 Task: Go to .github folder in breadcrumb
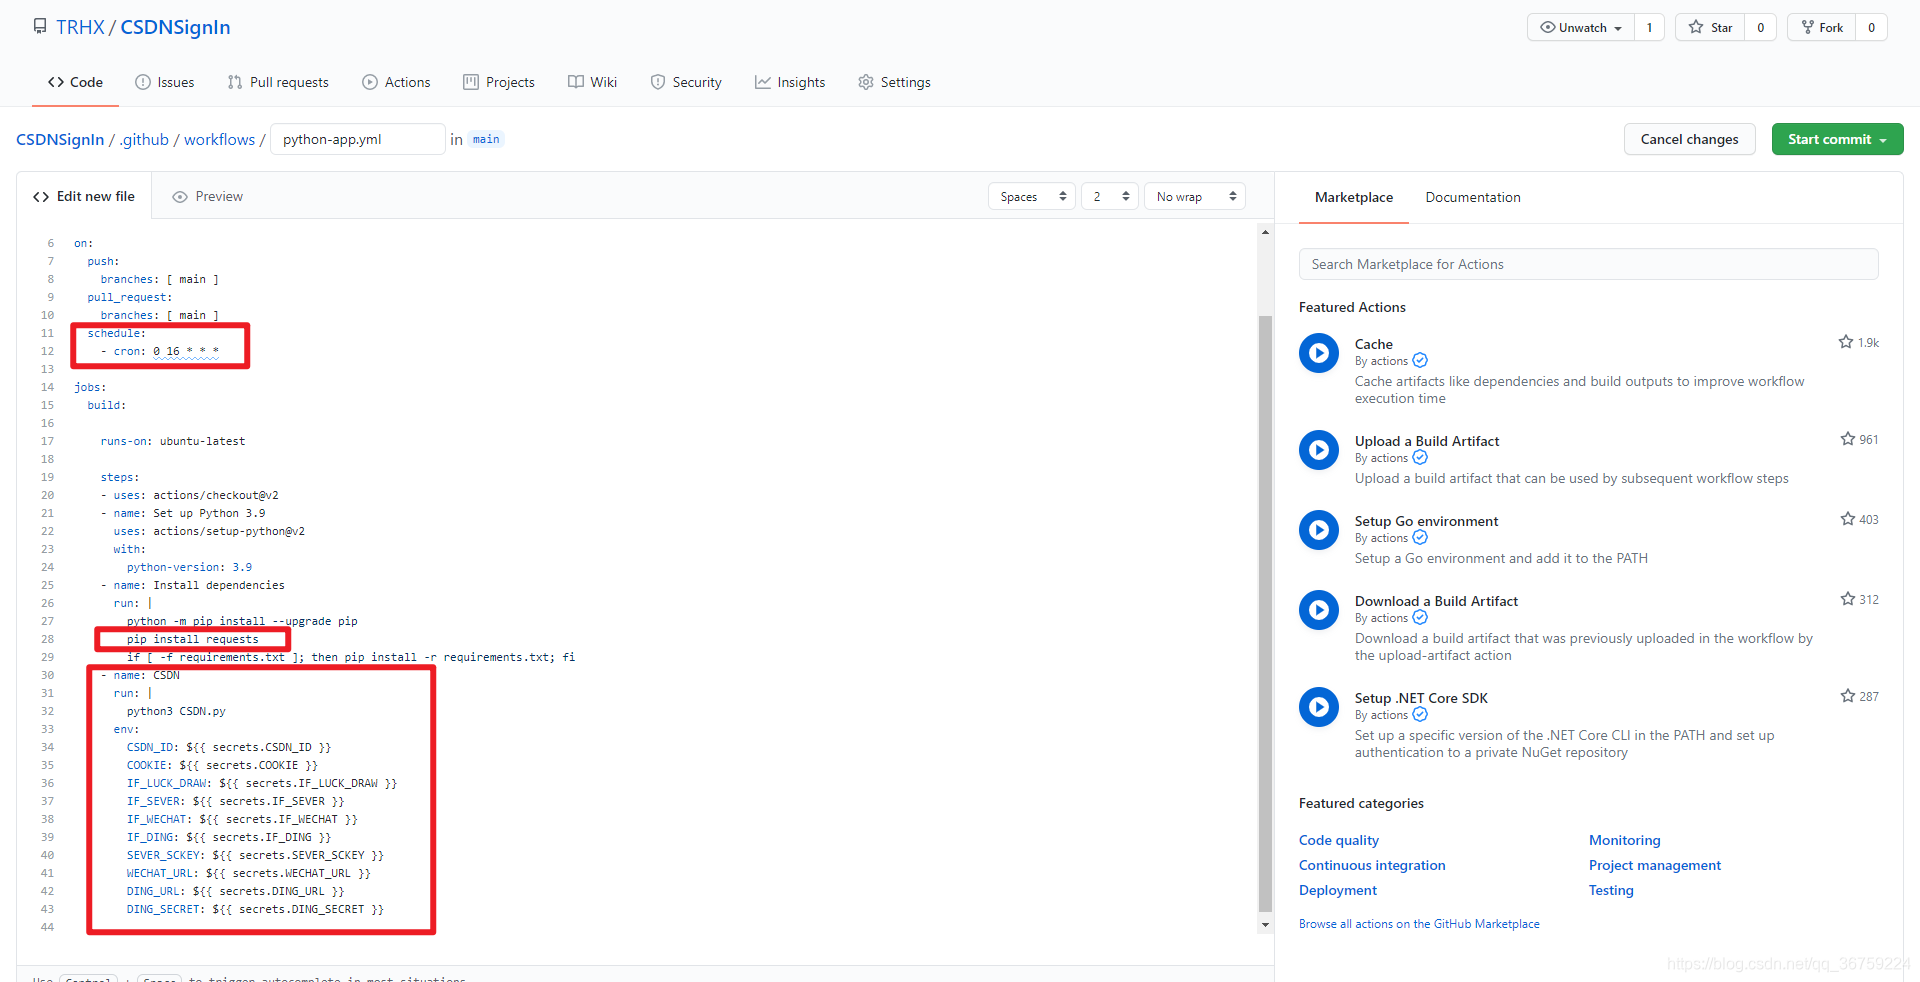pyautogui.click(x=144, y=139)
